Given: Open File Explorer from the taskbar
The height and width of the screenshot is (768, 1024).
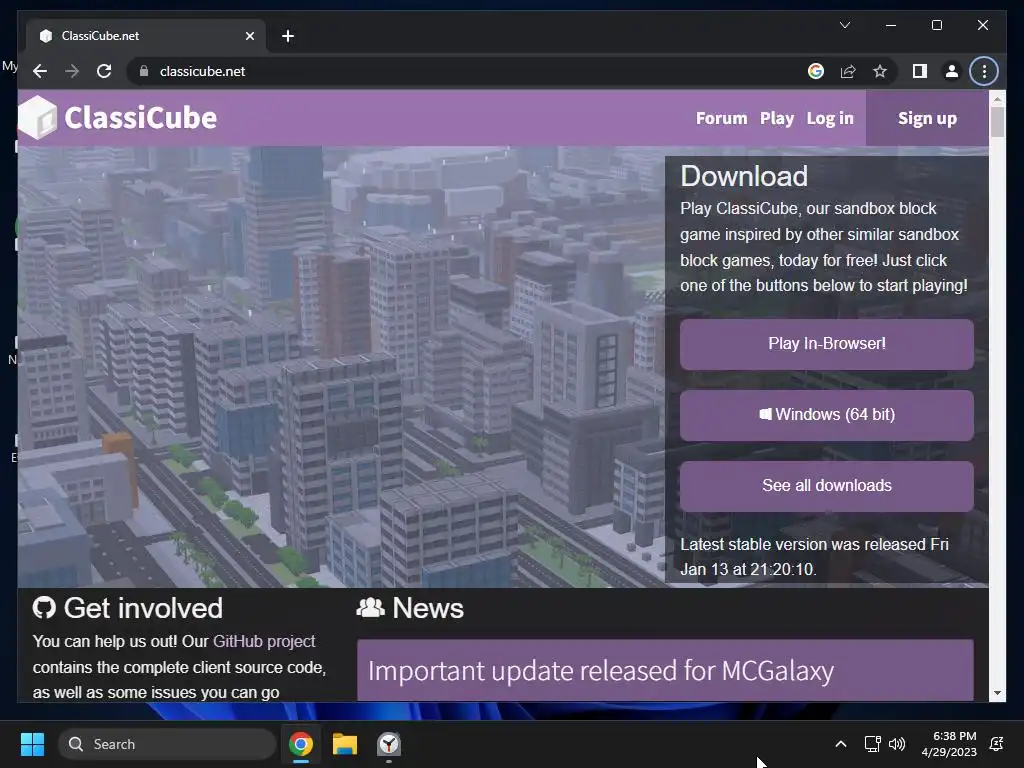Looking at the screenshot, I should pyautogui.click(x=345, y=744).
